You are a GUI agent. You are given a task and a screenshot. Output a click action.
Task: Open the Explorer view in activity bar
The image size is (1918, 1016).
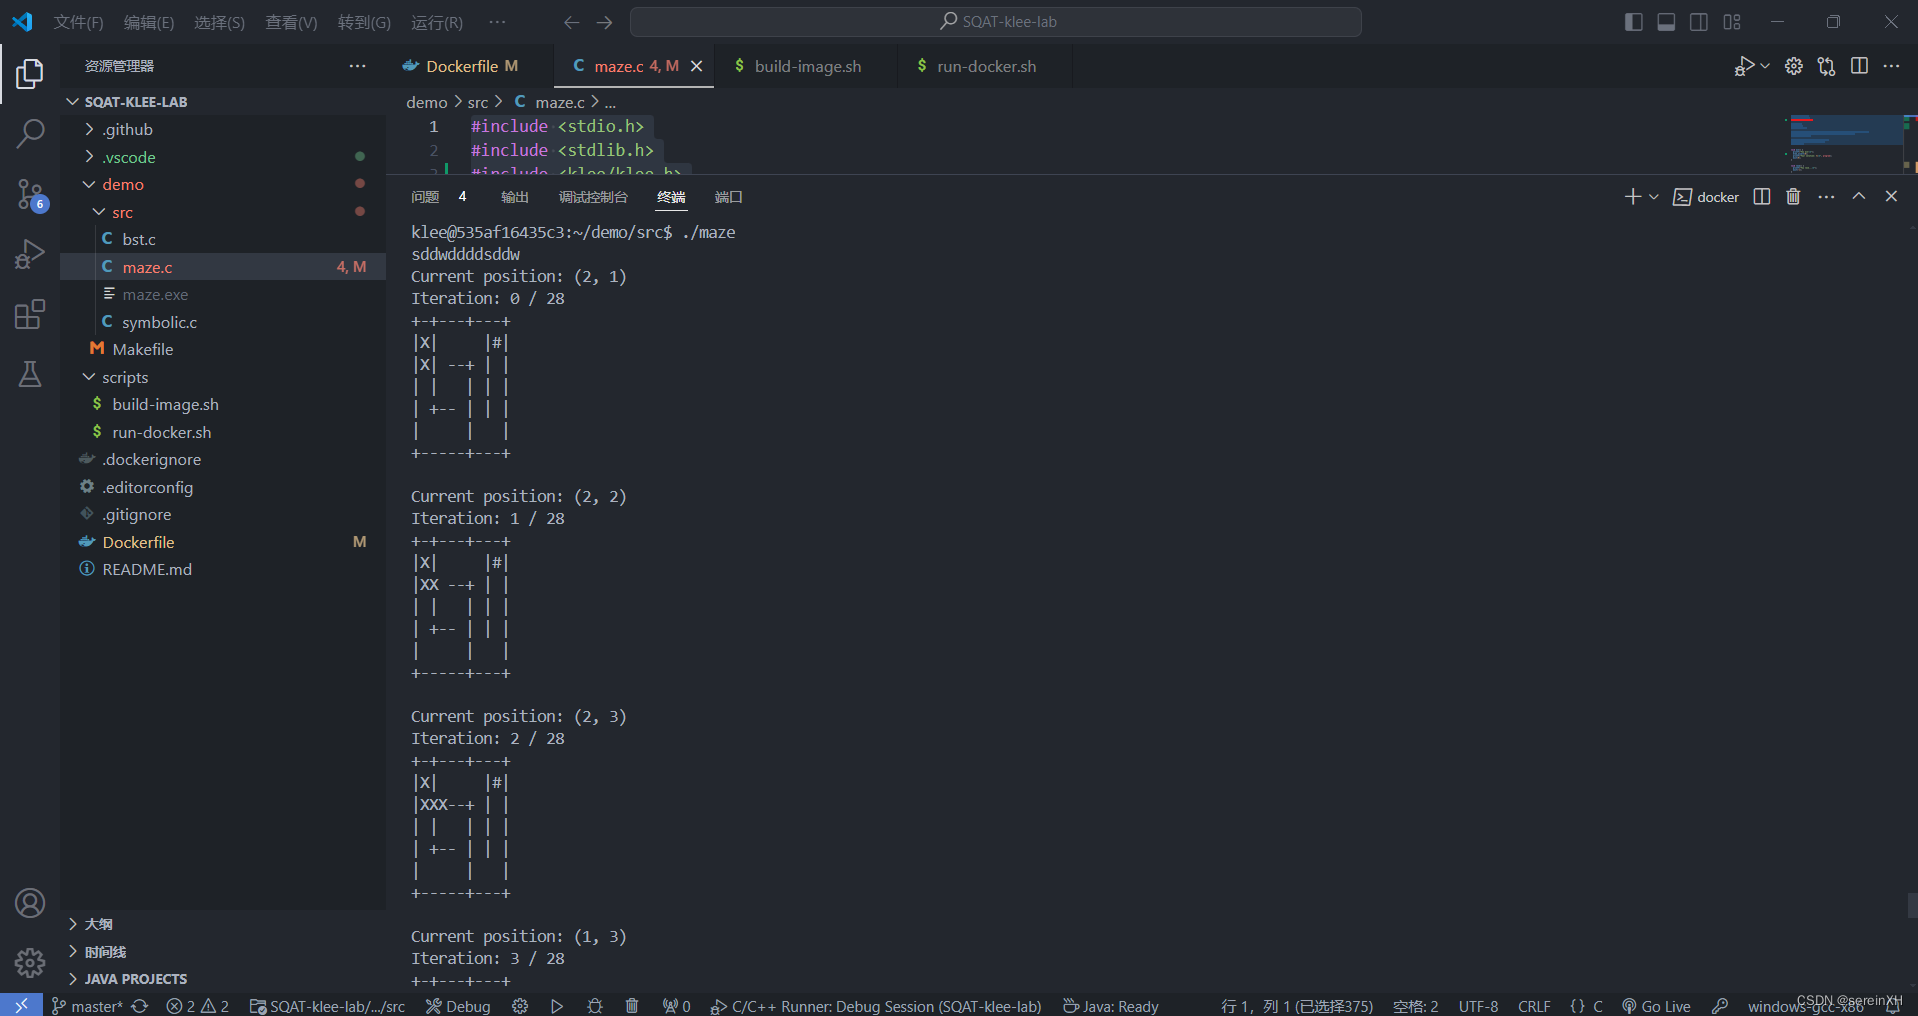coord(30,73)
